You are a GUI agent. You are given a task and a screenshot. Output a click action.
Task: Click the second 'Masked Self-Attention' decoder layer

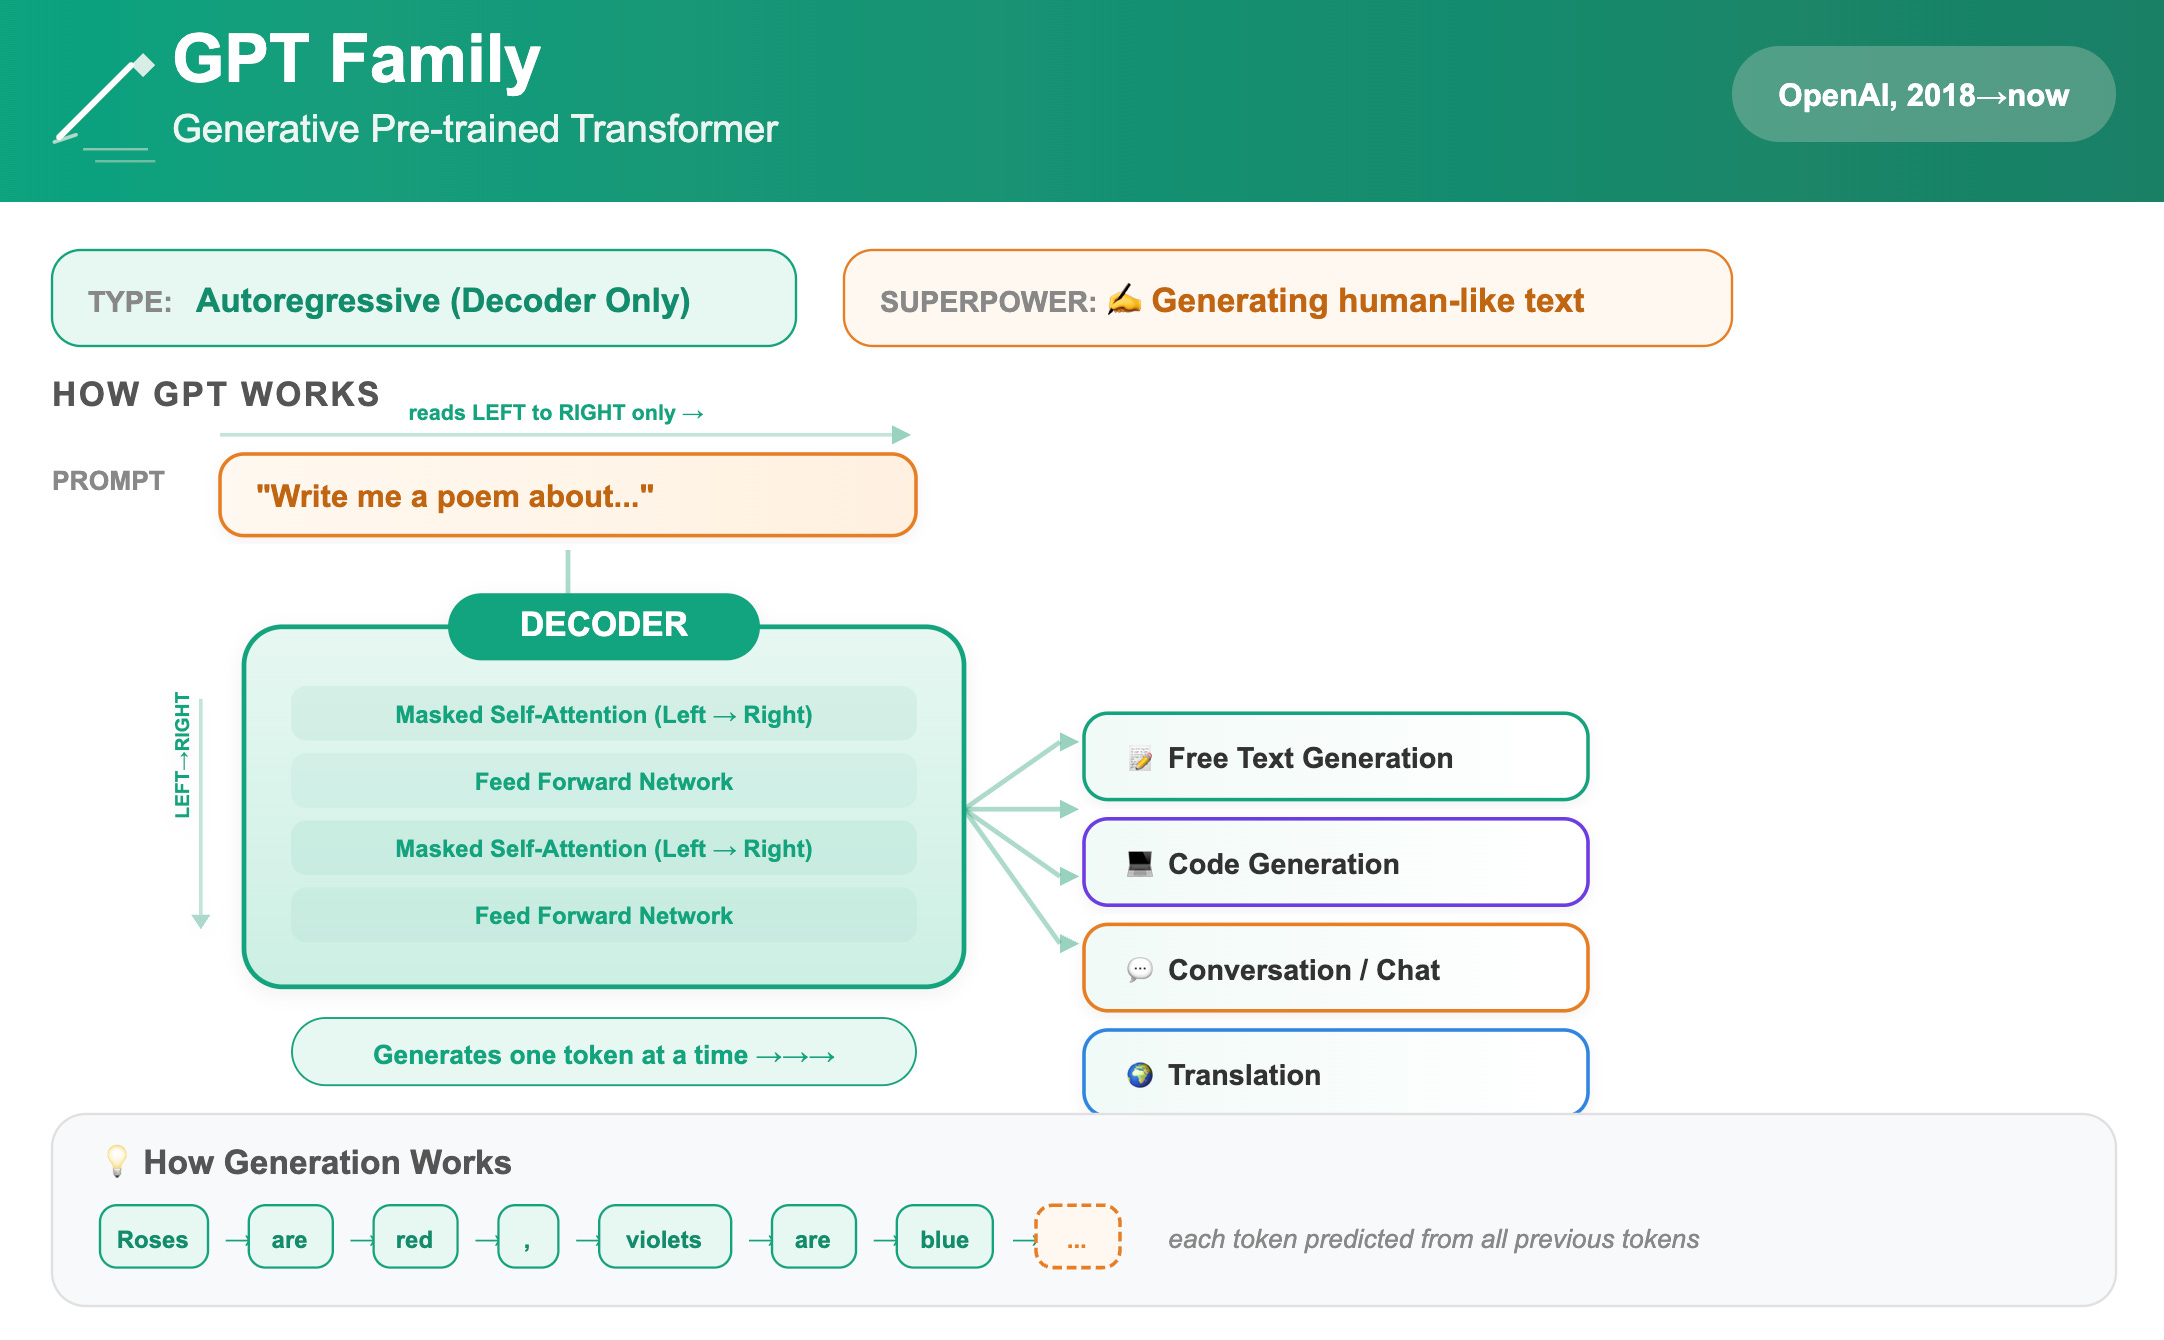tap(604, 848)
